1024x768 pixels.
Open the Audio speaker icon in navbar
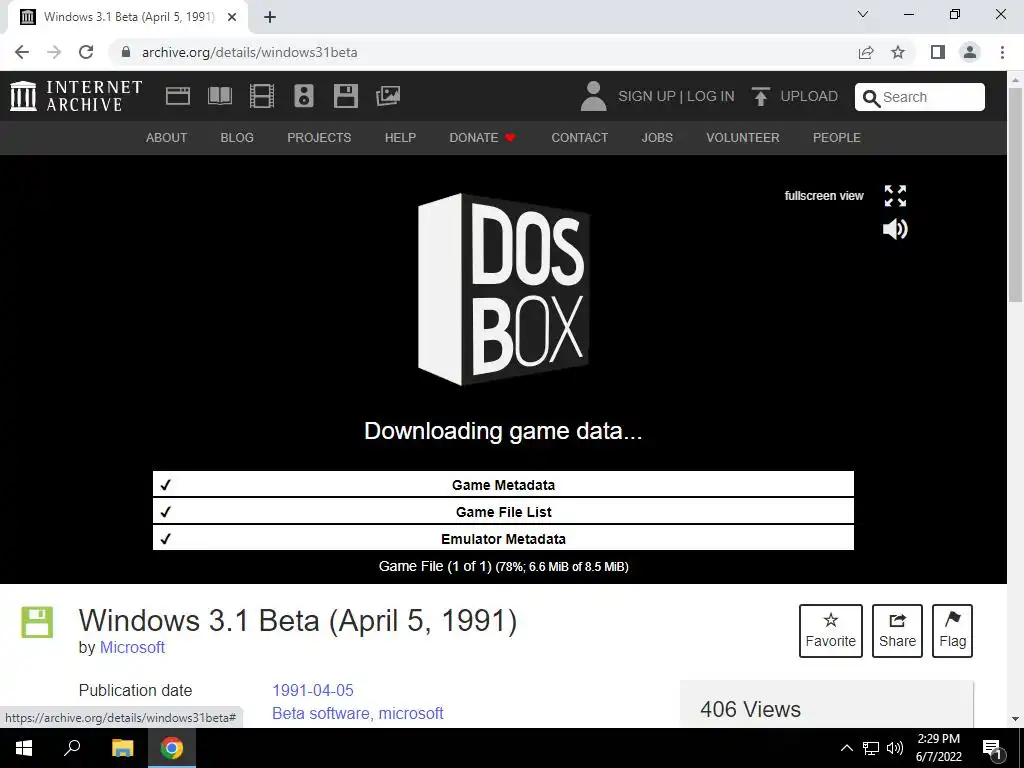(x=304, y=96)
